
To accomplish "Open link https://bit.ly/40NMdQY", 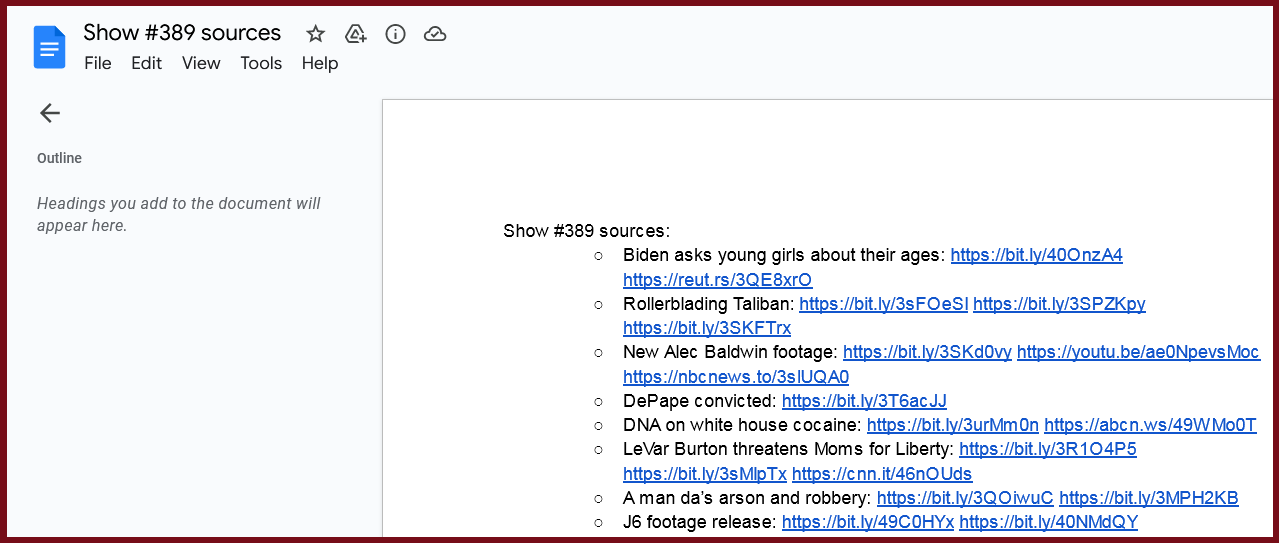I will point(1048,522).
